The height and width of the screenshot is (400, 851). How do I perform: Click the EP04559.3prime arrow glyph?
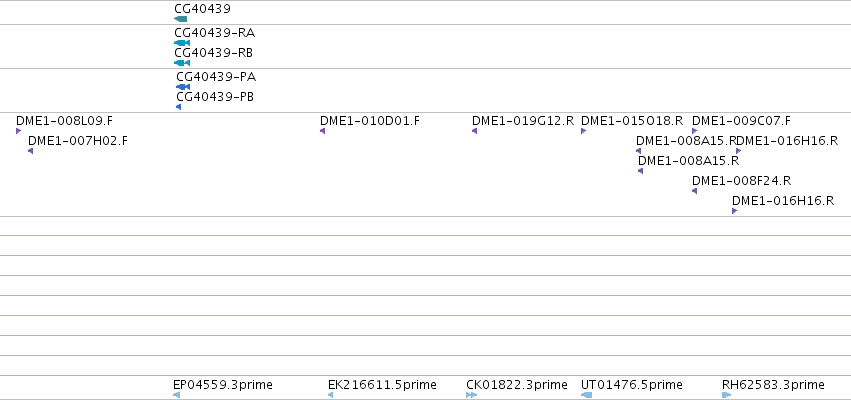click(176, 395)
